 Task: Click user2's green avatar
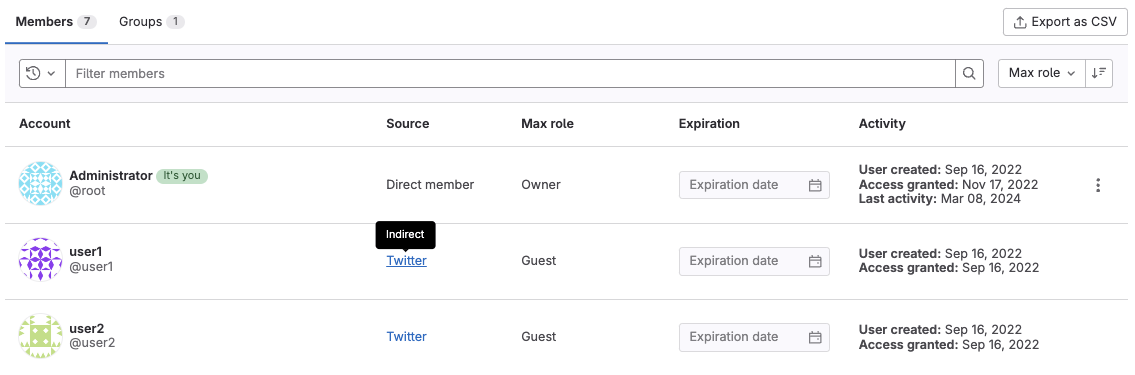coord(40,335)
